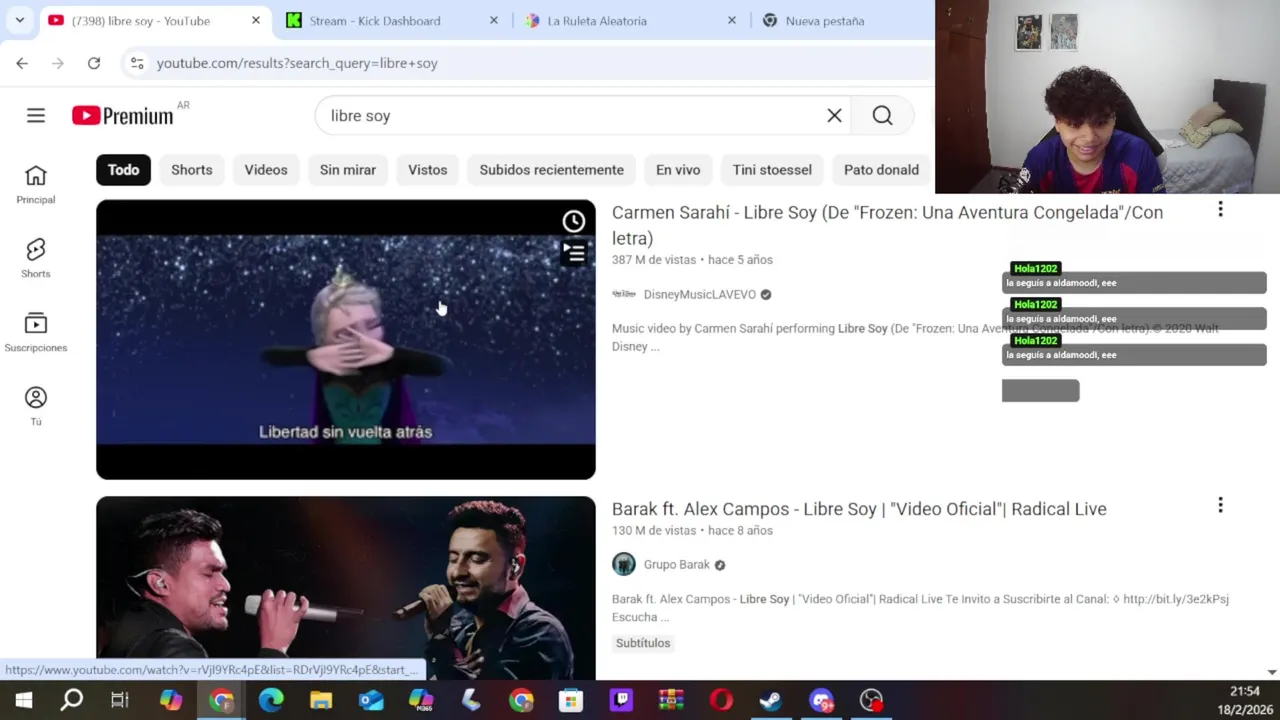
Task: Close the libre soy YouTube tab
Action: tap(256, 20)
